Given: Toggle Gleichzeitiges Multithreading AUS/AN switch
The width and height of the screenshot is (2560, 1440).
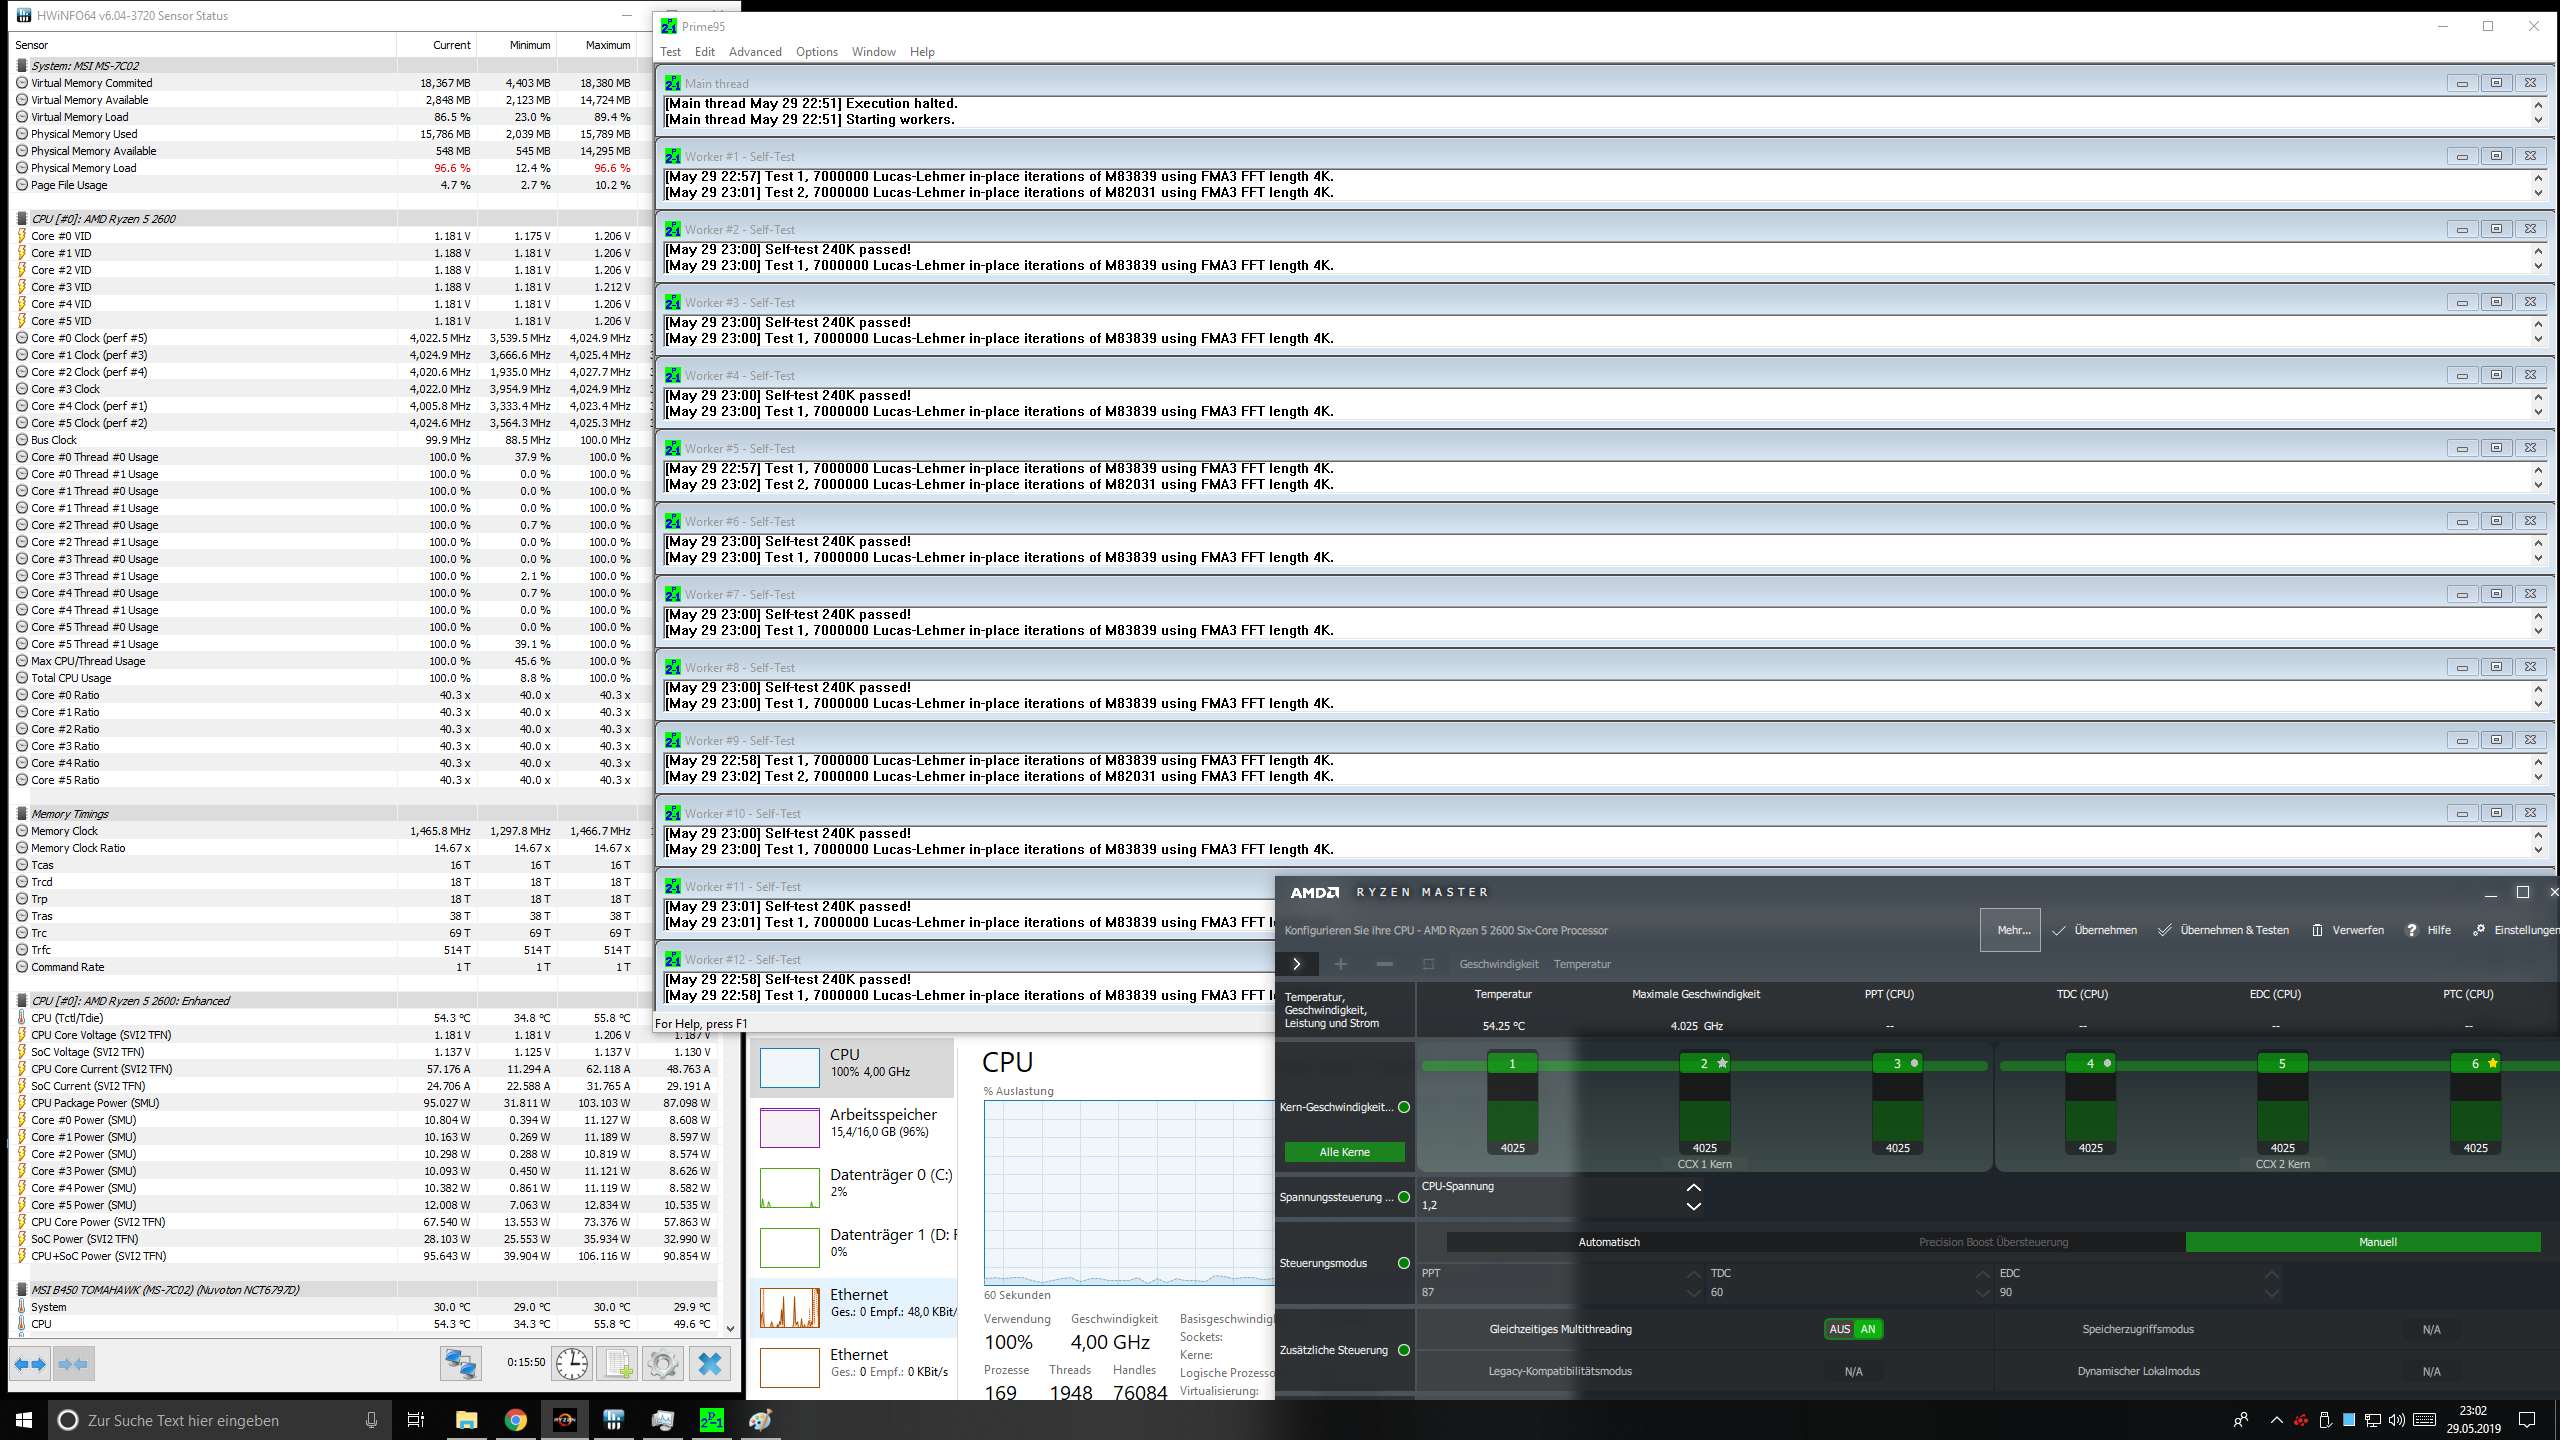Looking at the screenshot, I should click(1853, 1329).
